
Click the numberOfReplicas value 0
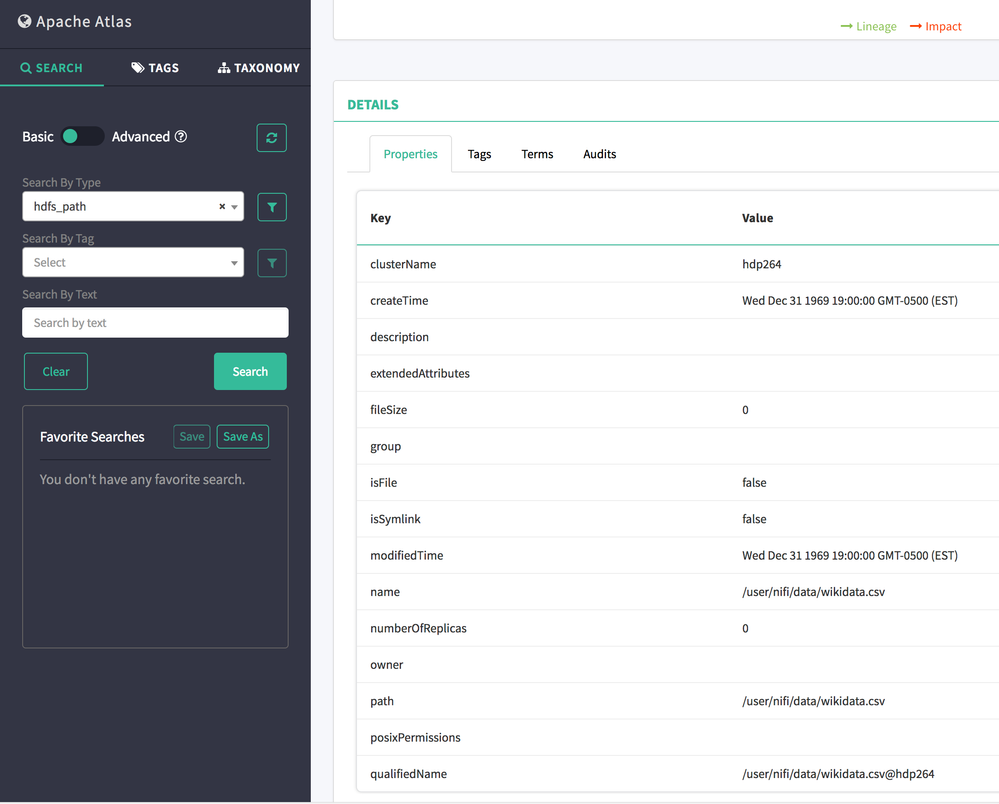click(745, 629)
